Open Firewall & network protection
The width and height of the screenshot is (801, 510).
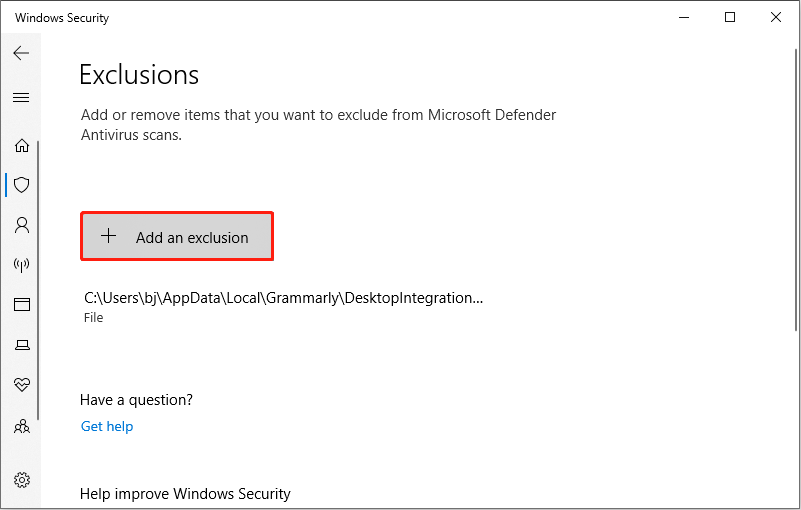(x=21, y=265)
